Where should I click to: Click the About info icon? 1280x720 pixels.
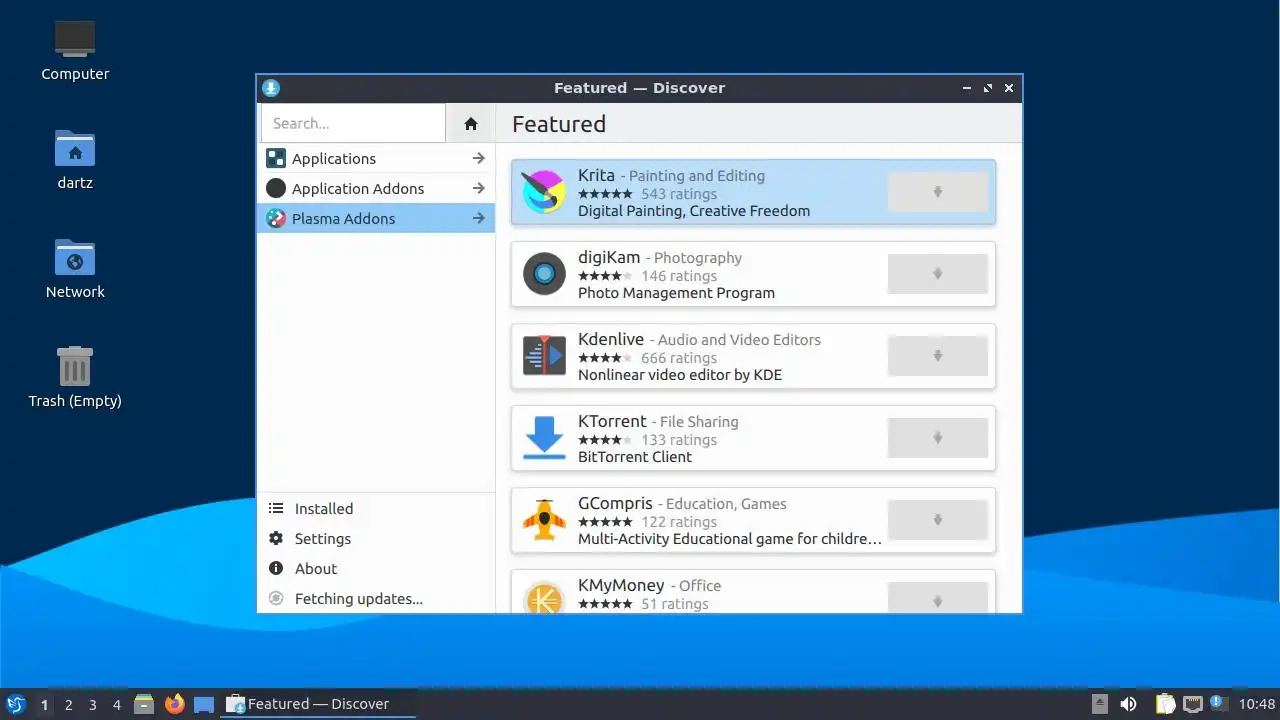pos(276,568)
